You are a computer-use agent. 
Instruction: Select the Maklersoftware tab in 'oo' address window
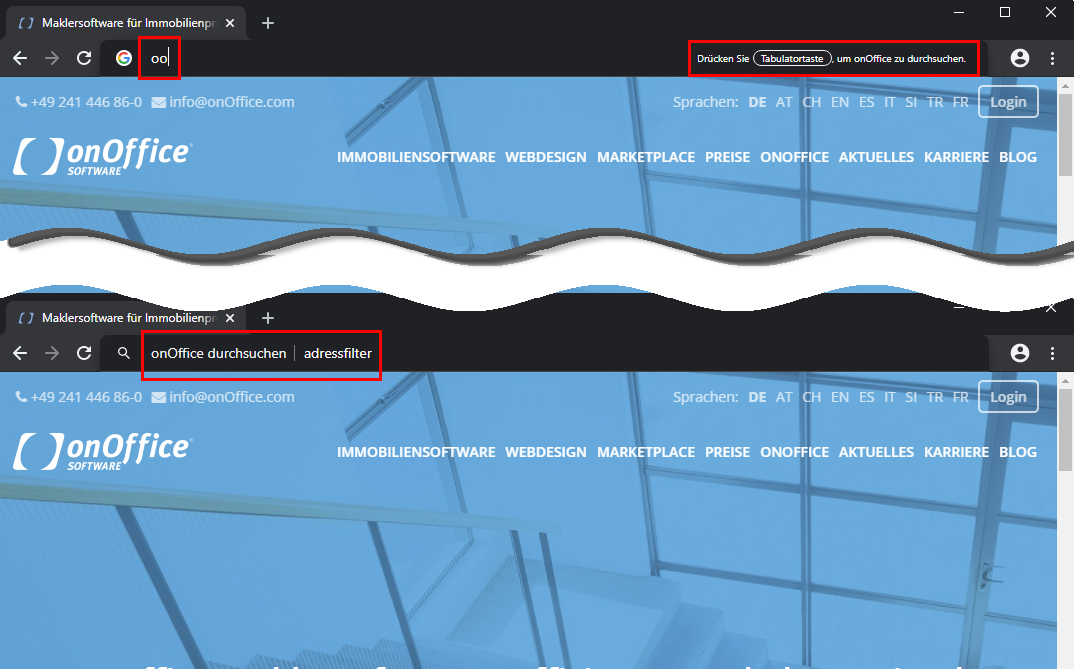coord(127,23)
